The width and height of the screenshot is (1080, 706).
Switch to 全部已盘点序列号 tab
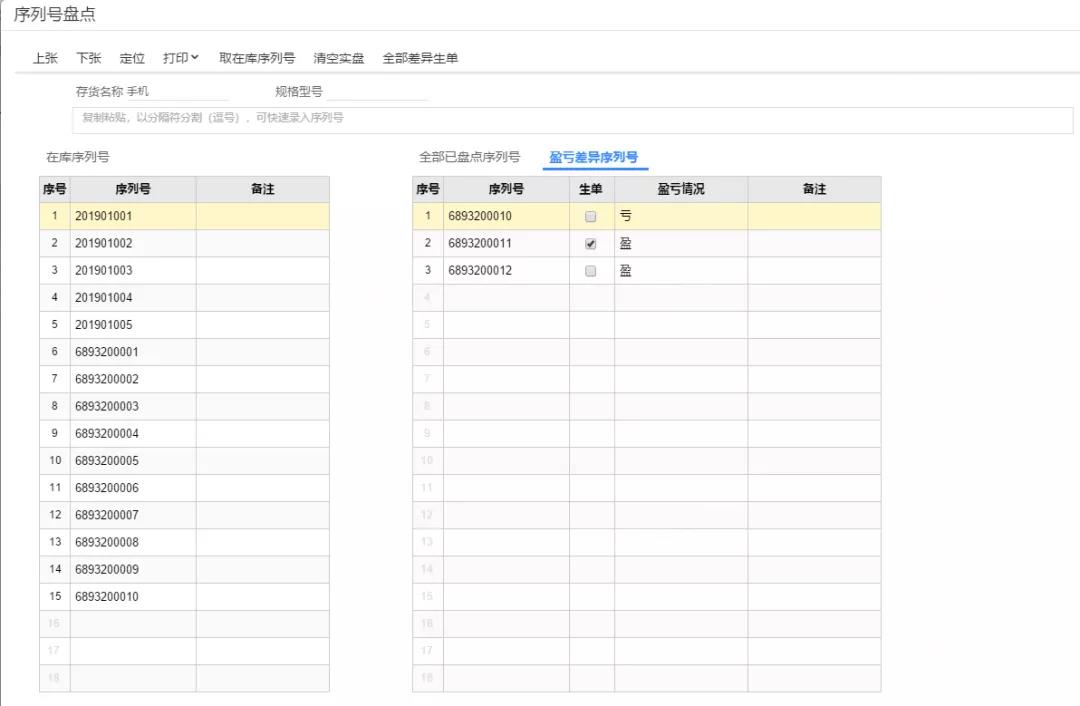470,157
